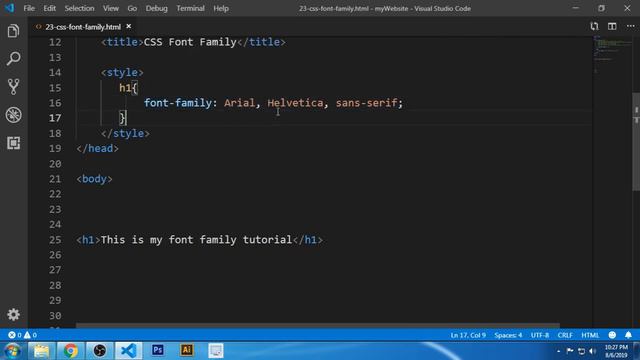The width and height of the screenshot is (640, 360).
Task: Click the Helvetica value in code
Action: coord(295,103)
